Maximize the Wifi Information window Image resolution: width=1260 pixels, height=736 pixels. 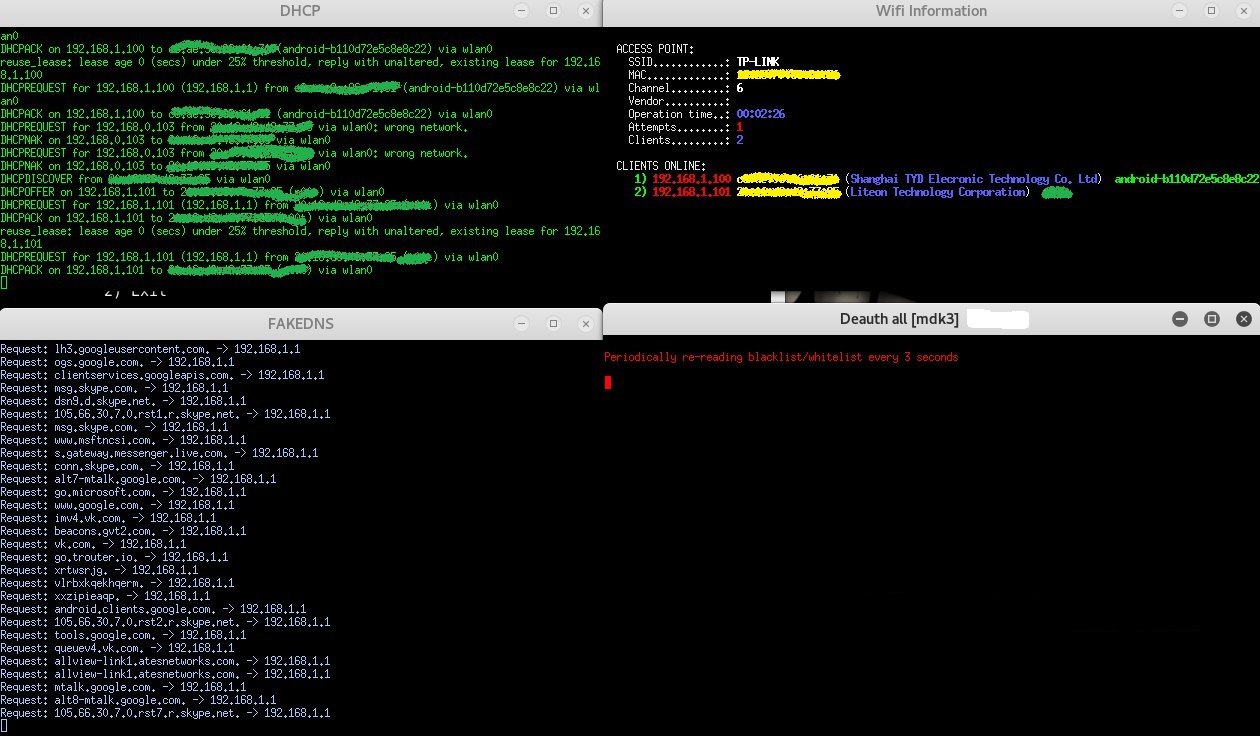click(1210, 11)
